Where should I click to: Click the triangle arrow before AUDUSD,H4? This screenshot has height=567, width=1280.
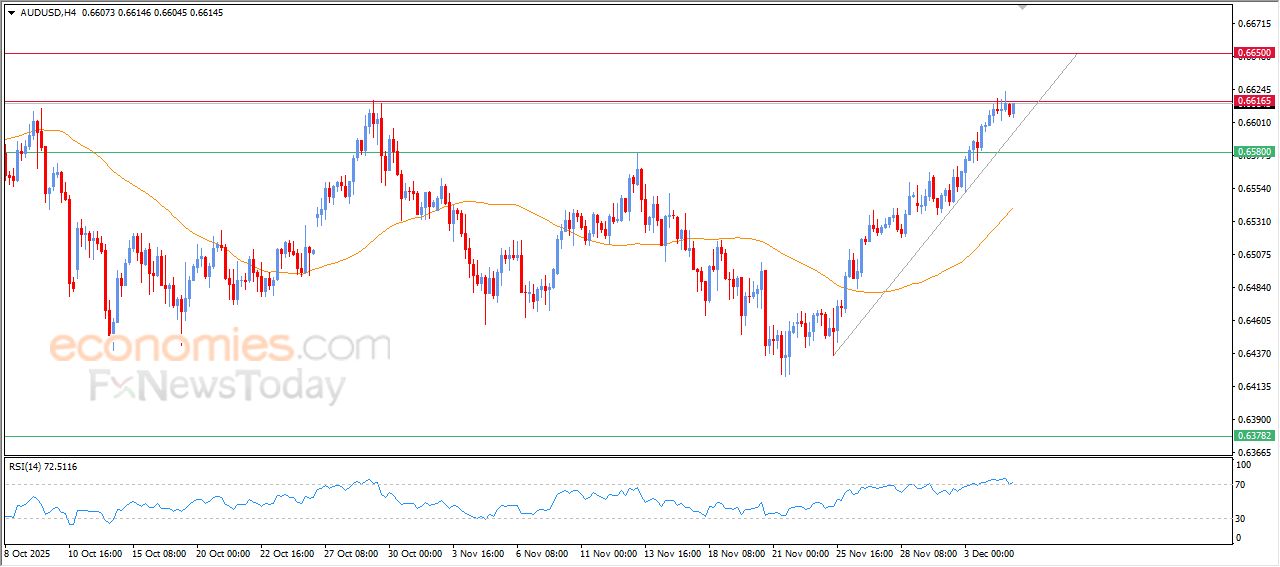(11, 12)
